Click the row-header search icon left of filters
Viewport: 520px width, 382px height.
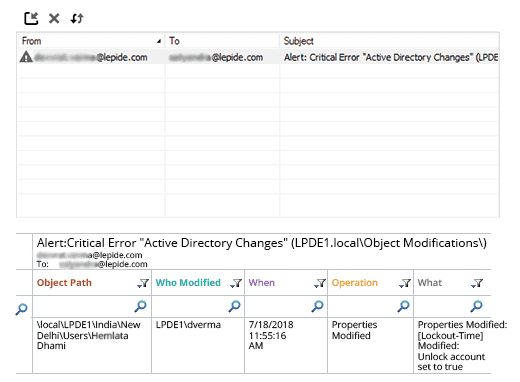[x=22, y=309]
